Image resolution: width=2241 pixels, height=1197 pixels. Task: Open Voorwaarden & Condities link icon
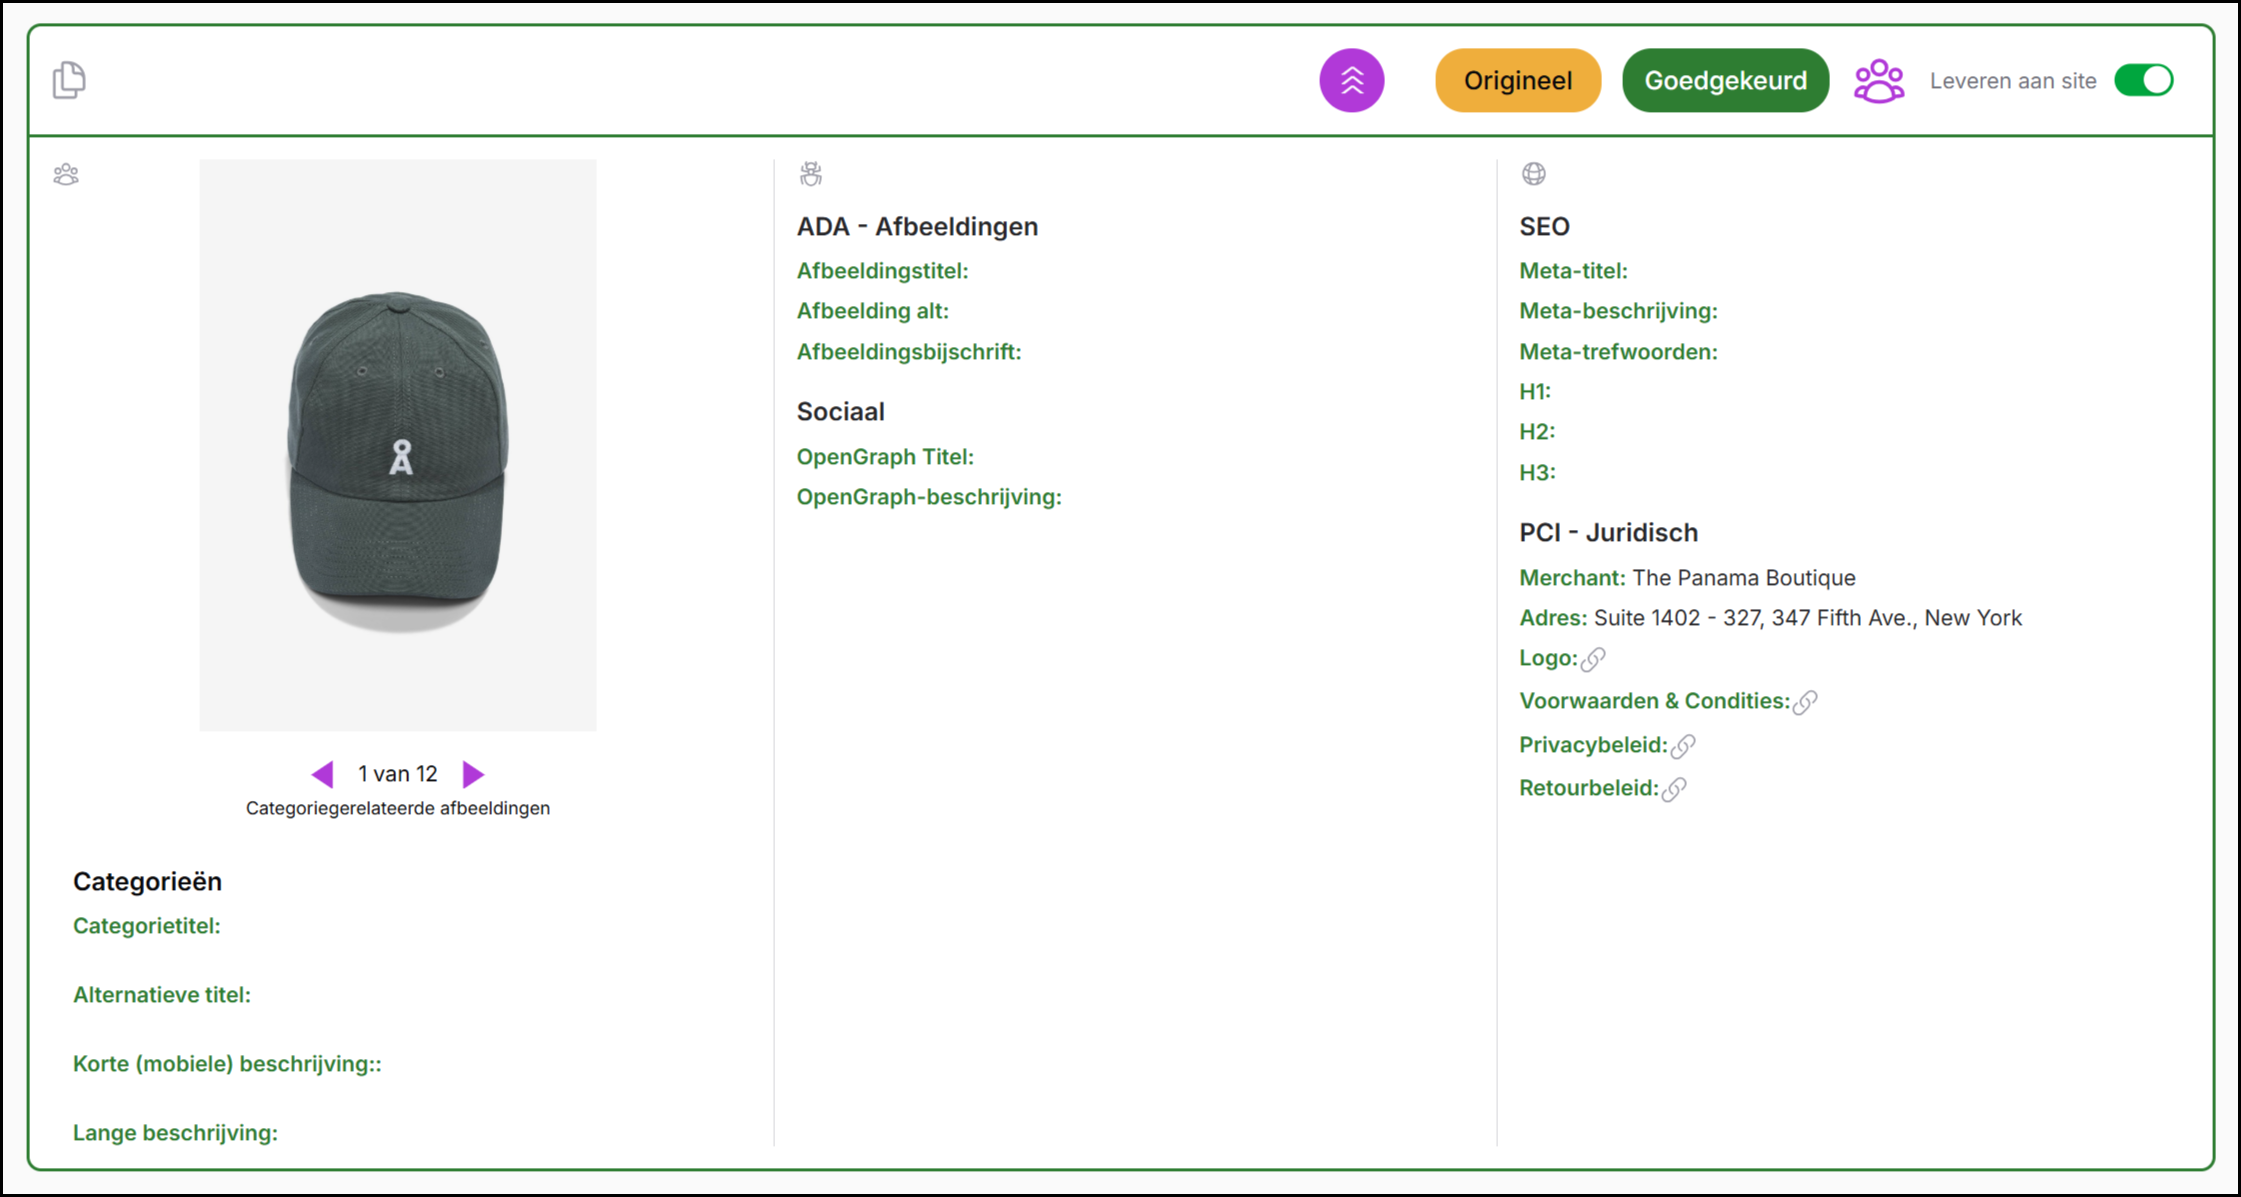point(1805,702)
